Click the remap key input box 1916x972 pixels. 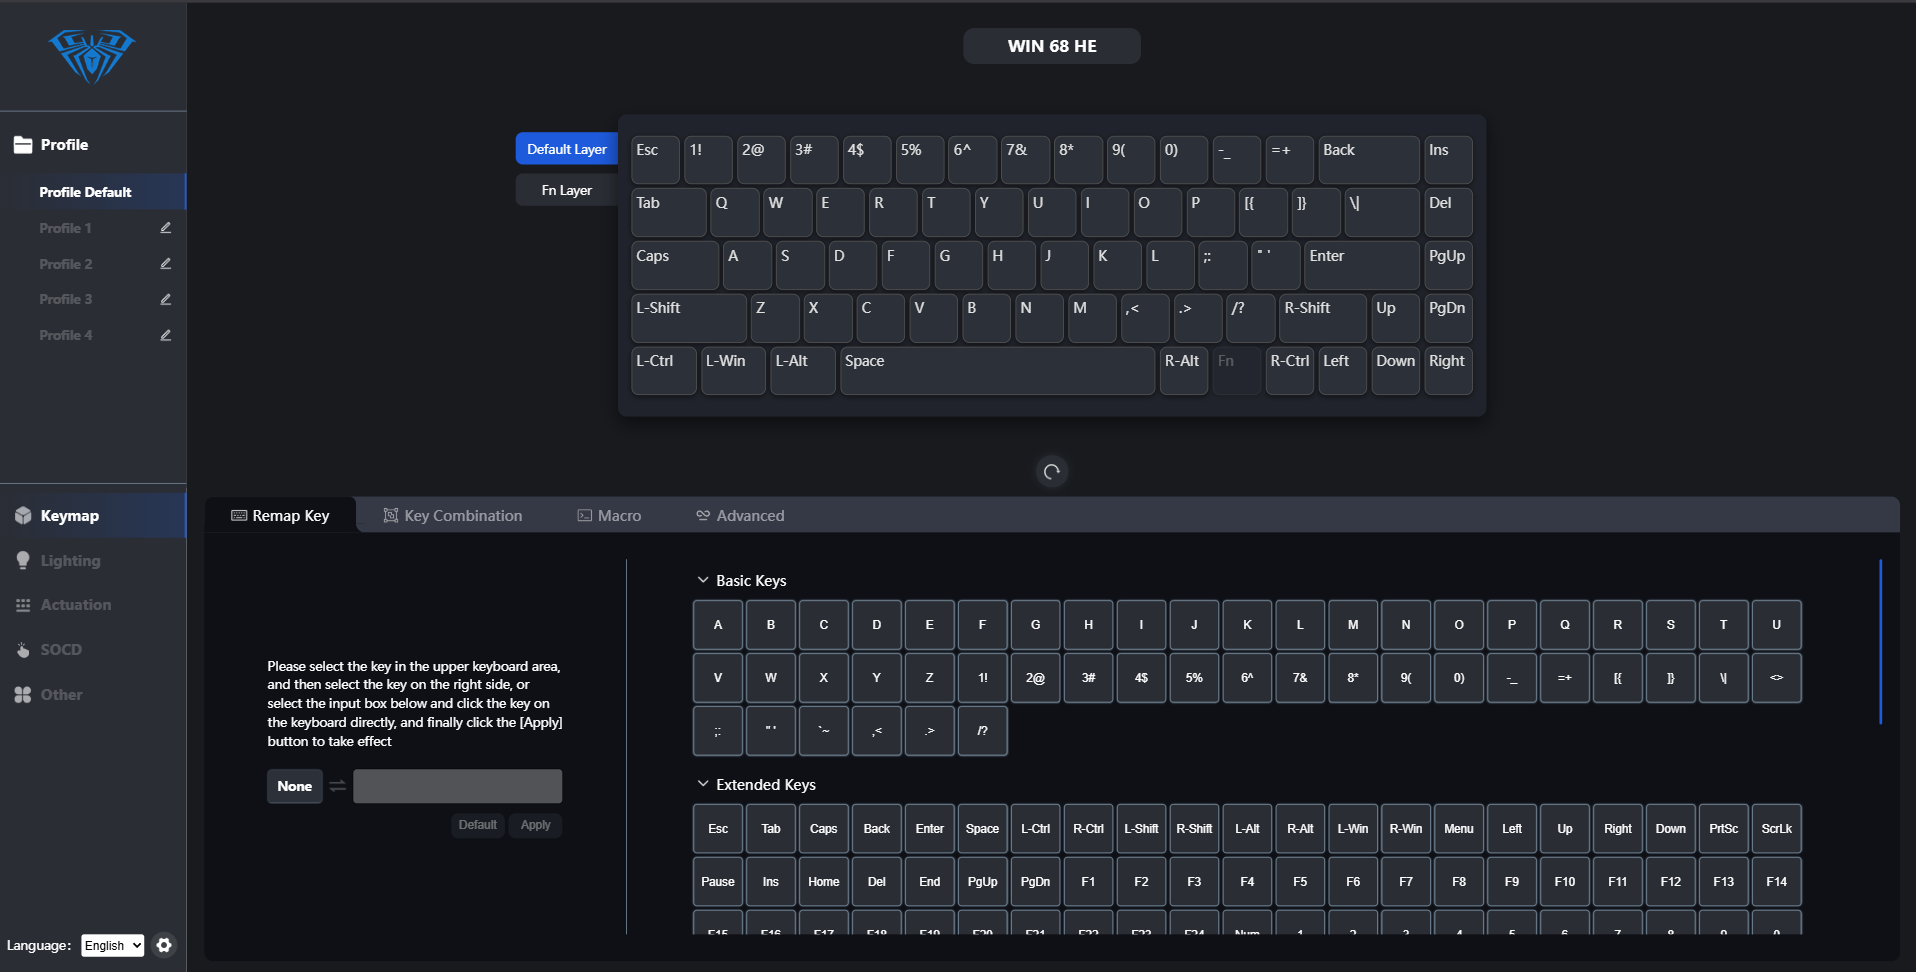pyautogui.click(x=458, y=786)
